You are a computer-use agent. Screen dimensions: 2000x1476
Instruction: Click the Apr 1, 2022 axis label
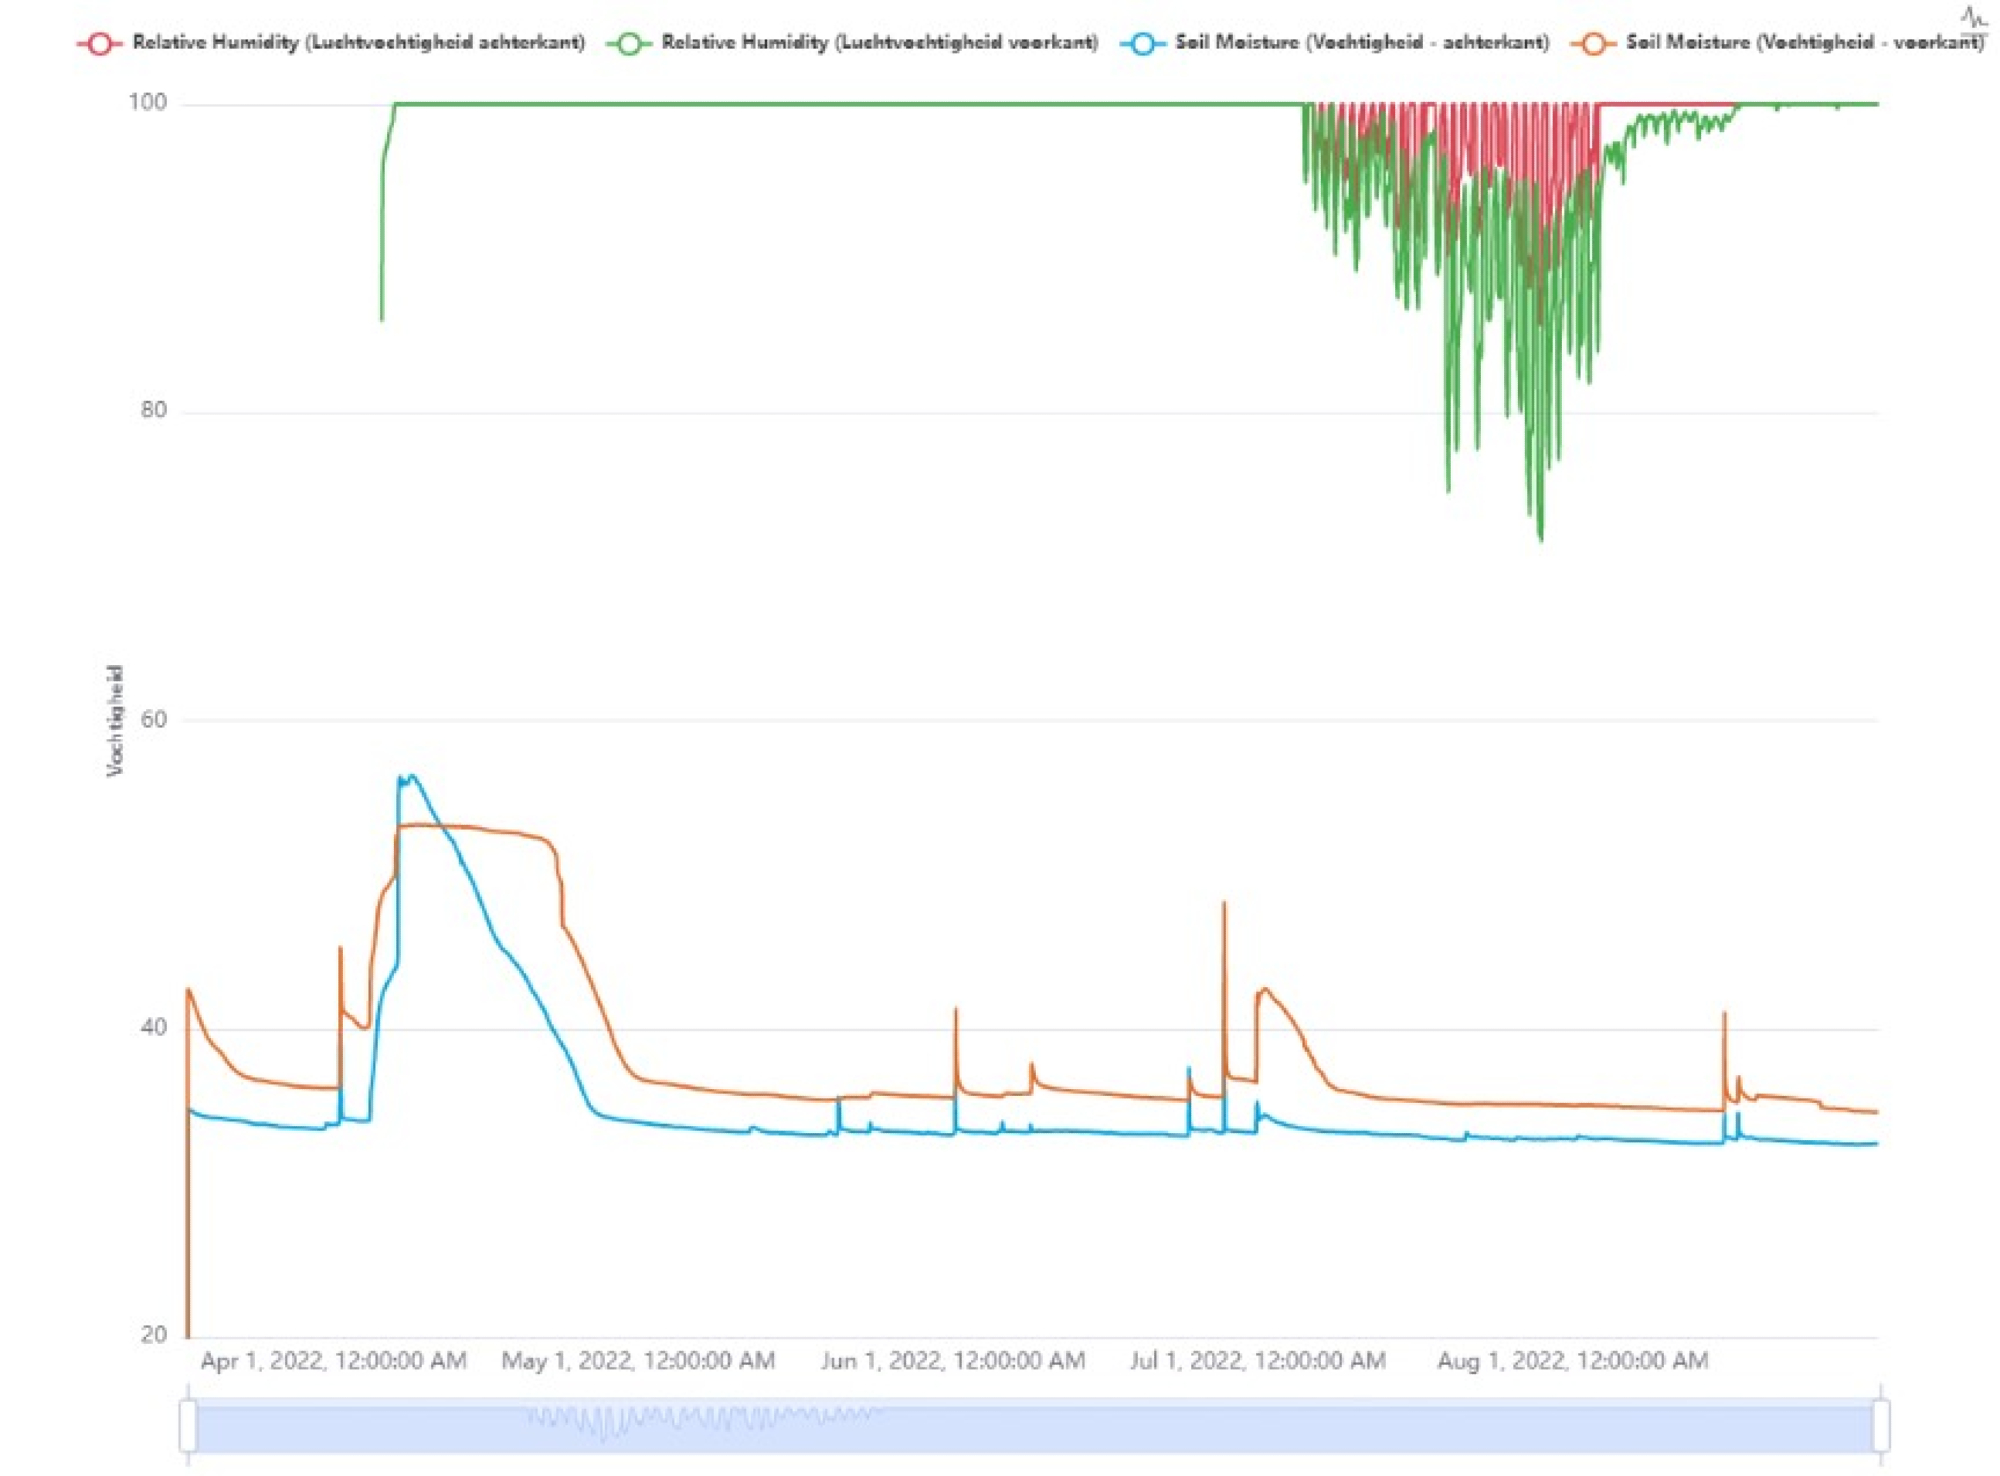(333, 1361)
